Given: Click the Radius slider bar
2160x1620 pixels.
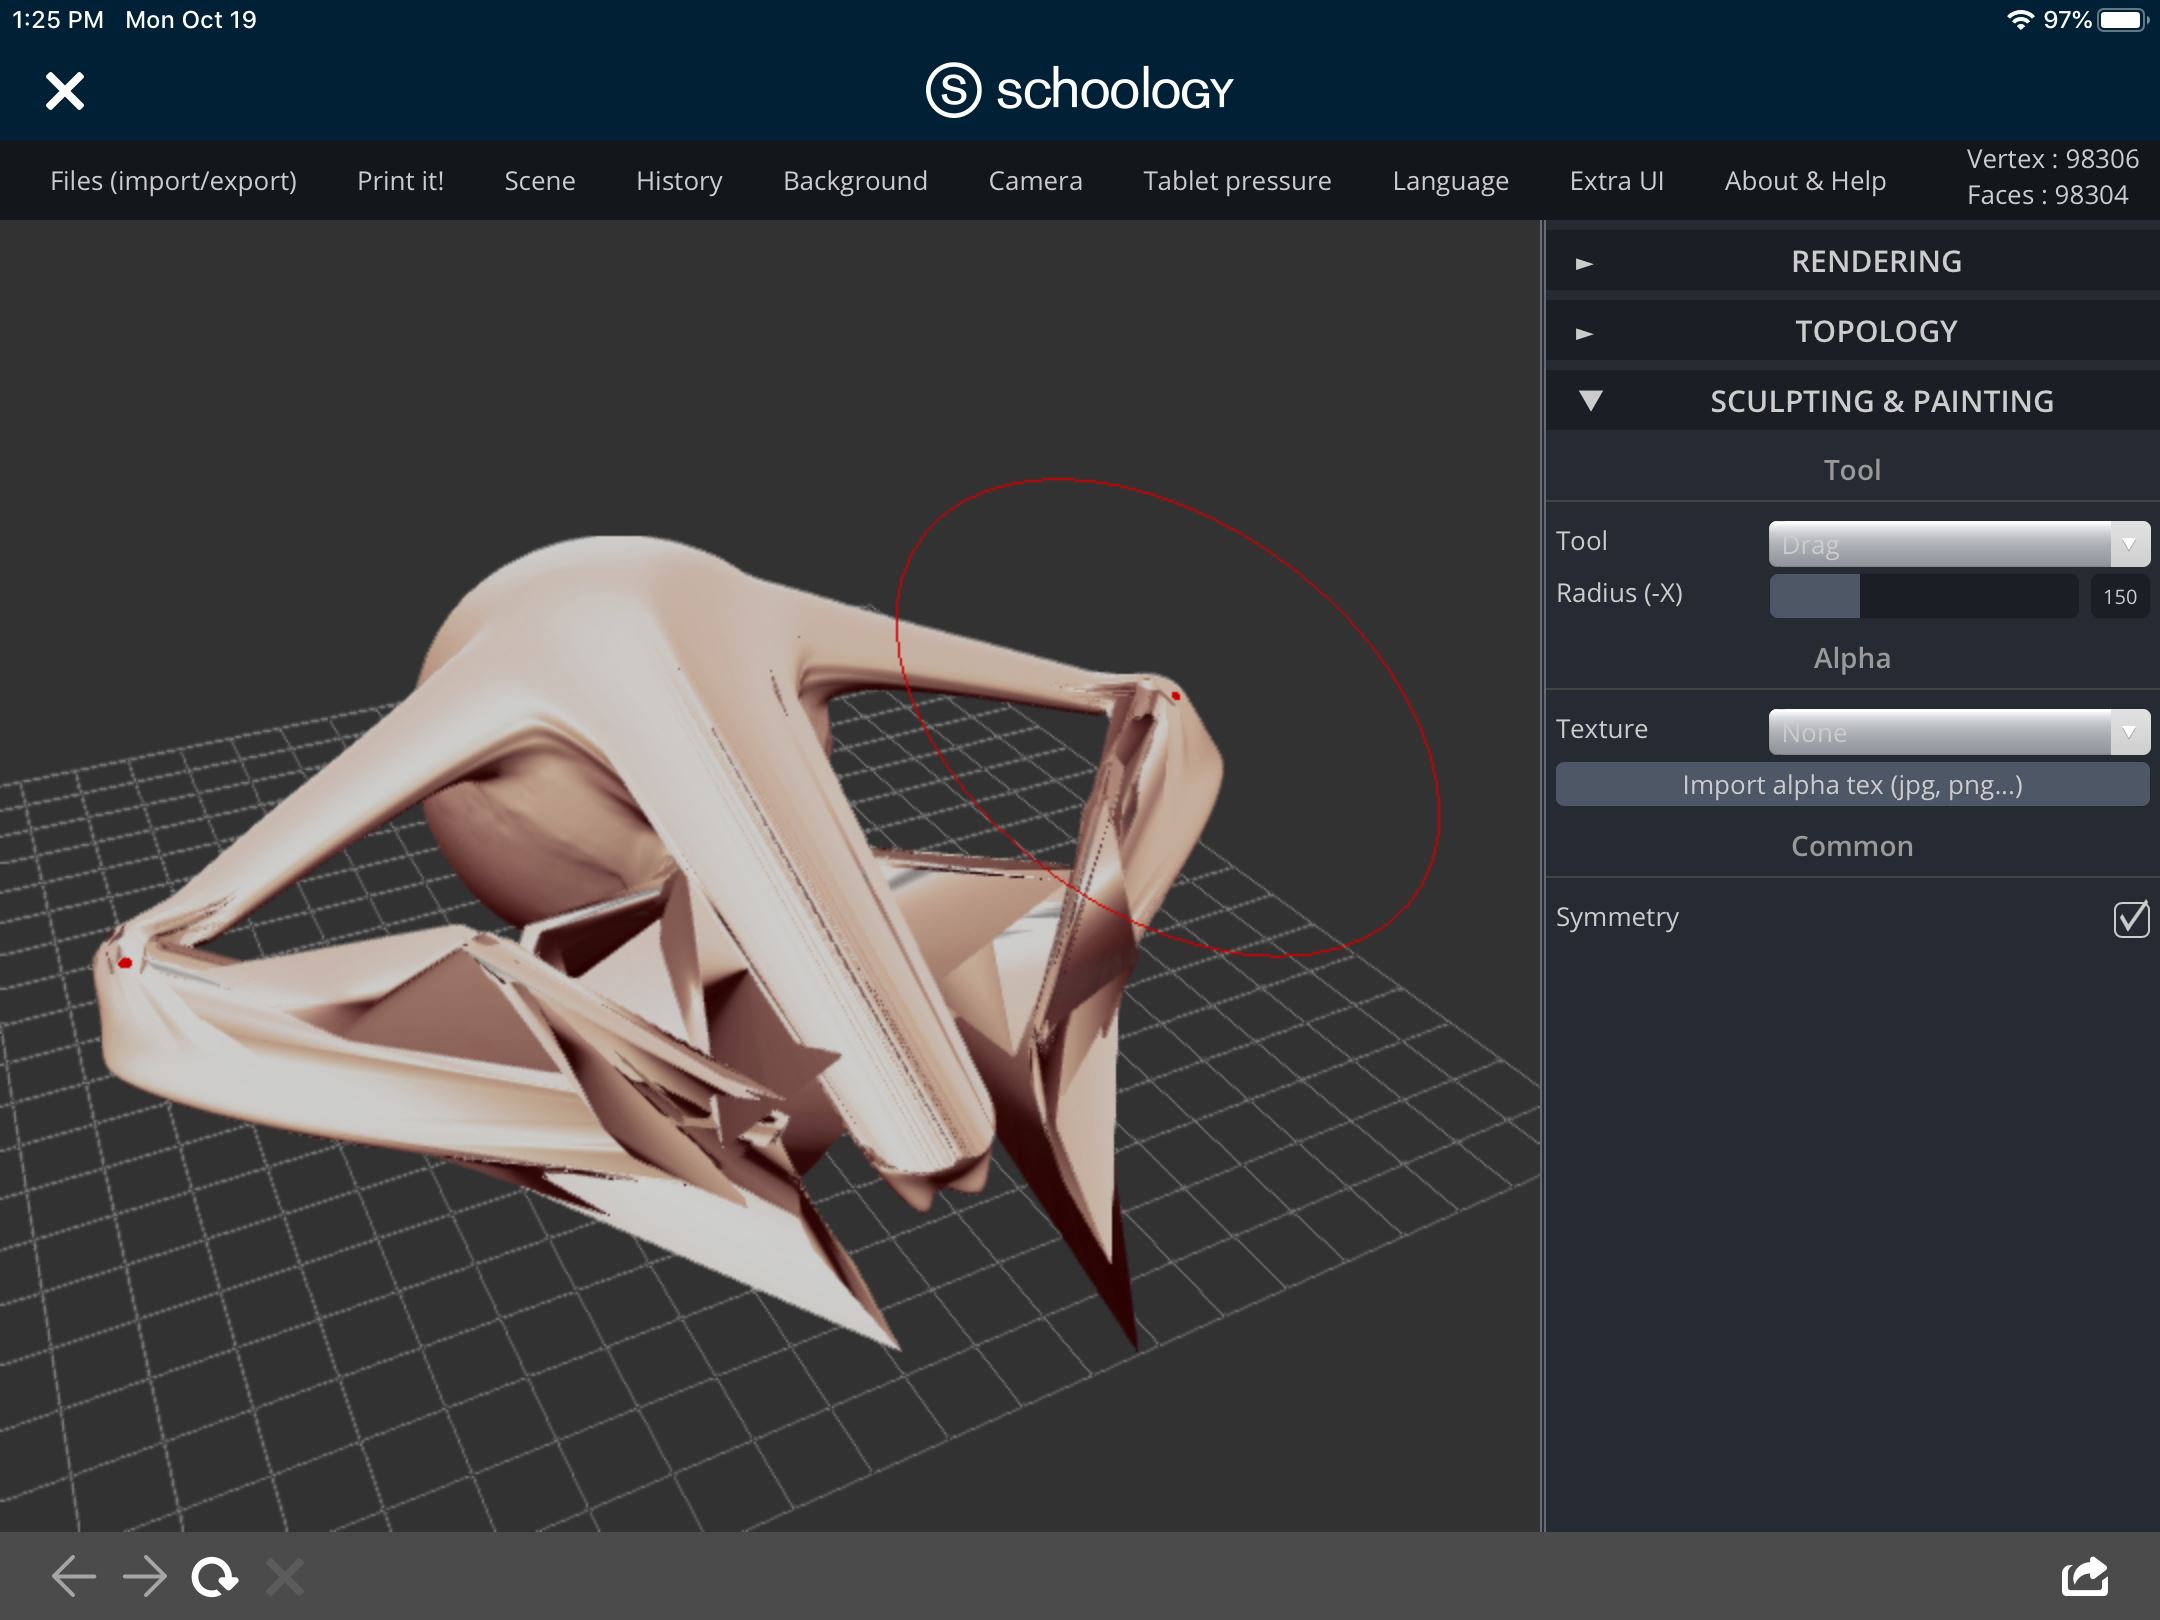Looking at the screenshot, I should [x=1923, y=596].
